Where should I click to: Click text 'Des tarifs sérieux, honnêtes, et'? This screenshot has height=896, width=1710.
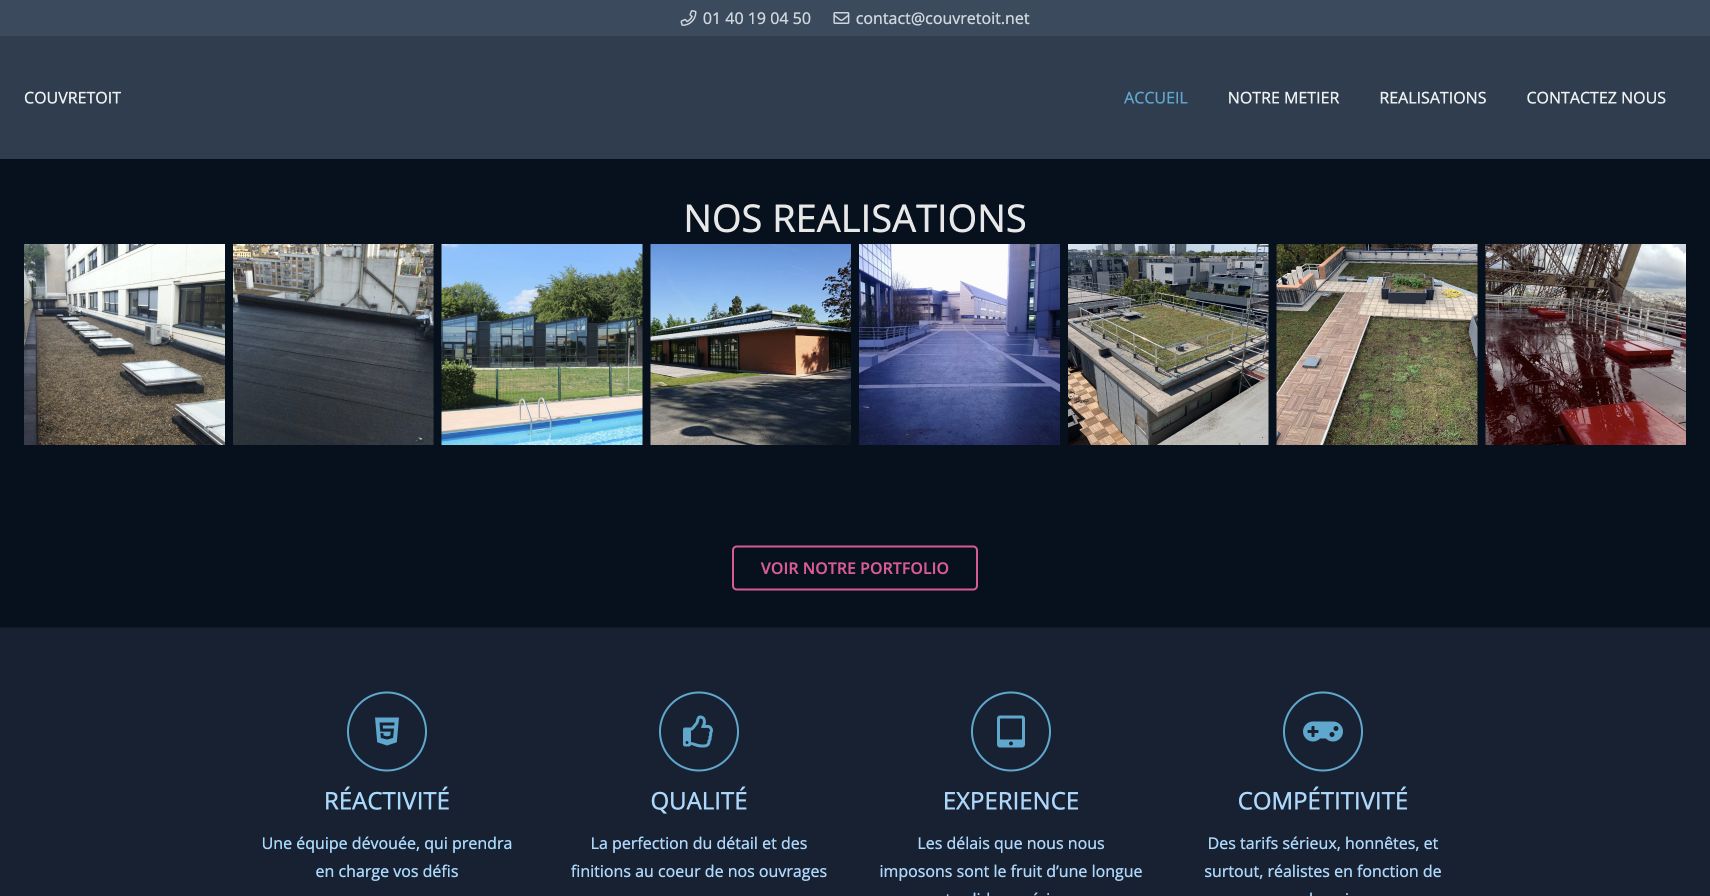coord(1323,843)
